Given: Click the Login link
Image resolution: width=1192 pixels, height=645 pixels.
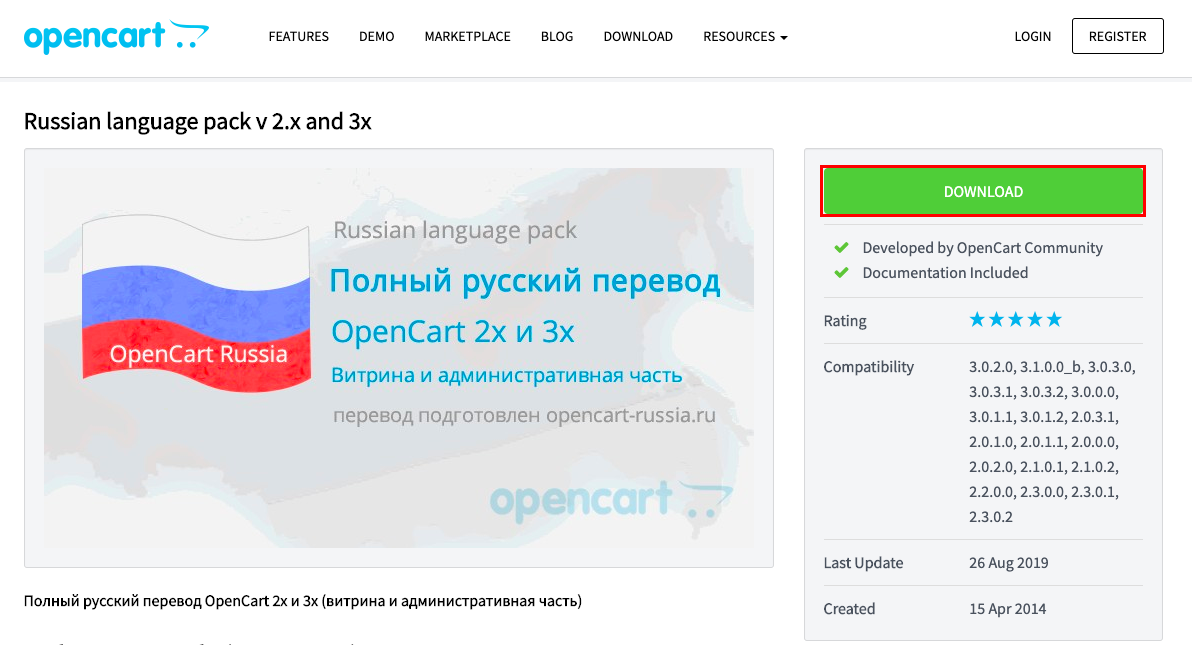Looking at the screenshot, I should 1032,37.
